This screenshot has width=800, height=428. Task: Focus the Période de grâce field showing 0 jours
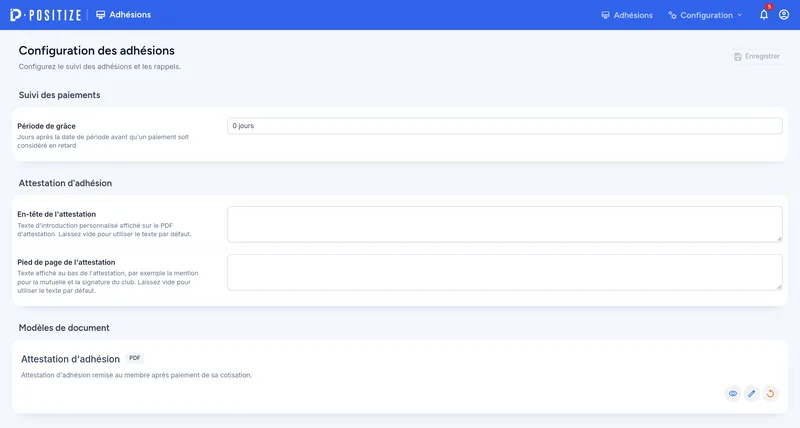tap(505, 126)
